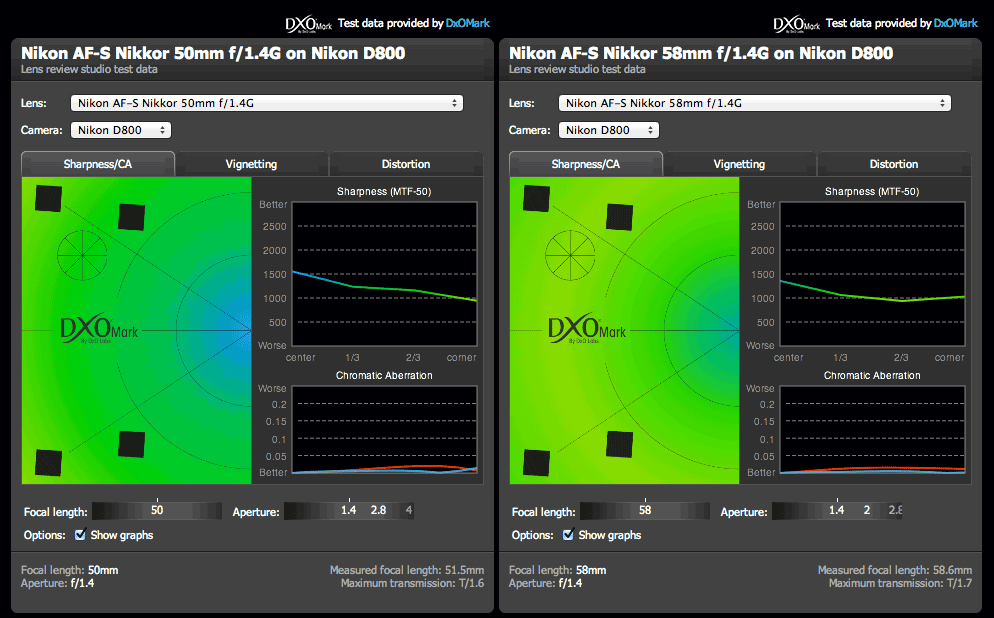
Task: Switch to Vignetting tab in the 58mm panel
Action: pos(740,164)
